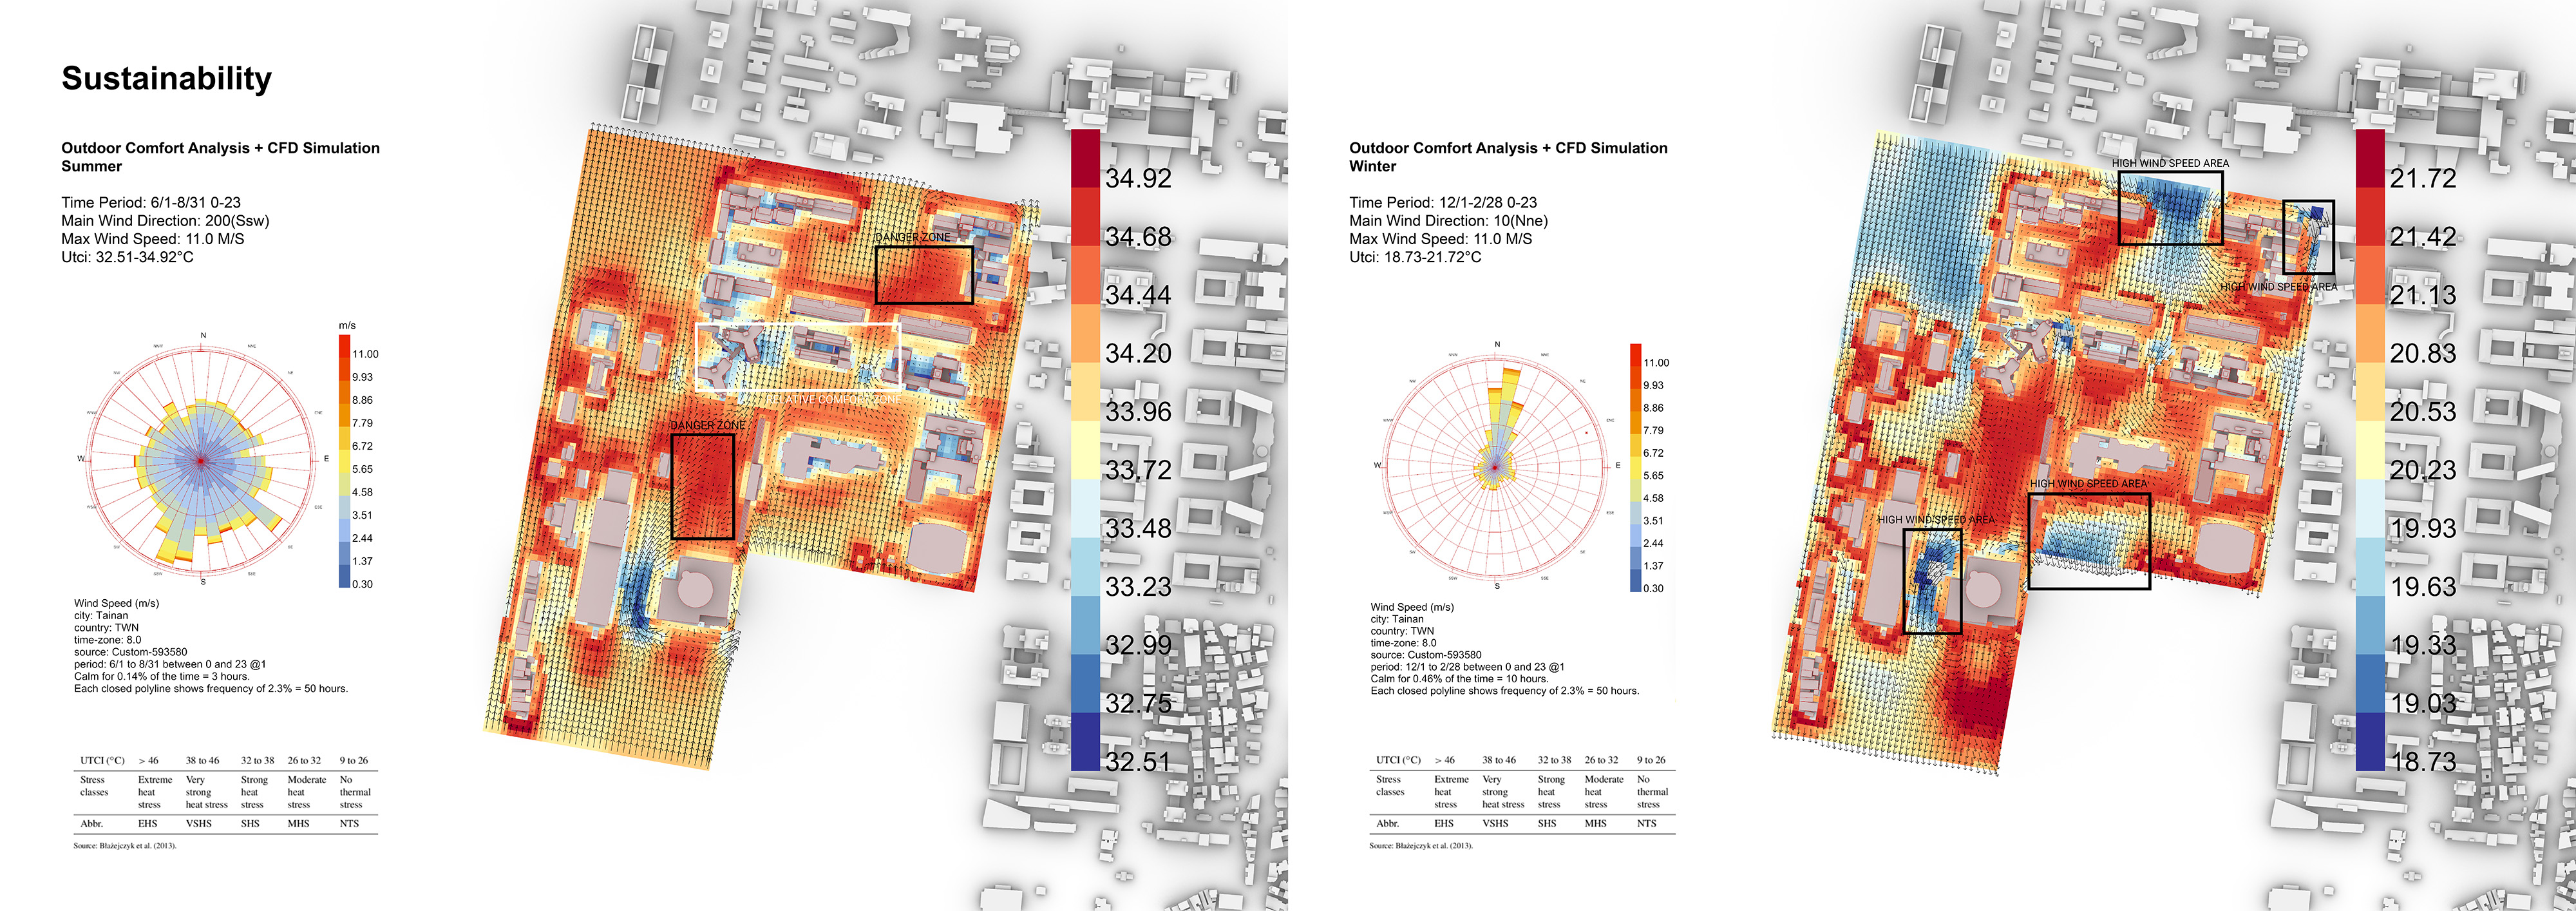Screen dimensions: 2576x911
Task: Click the 34.20 summer legend value
Action: 1138,353
